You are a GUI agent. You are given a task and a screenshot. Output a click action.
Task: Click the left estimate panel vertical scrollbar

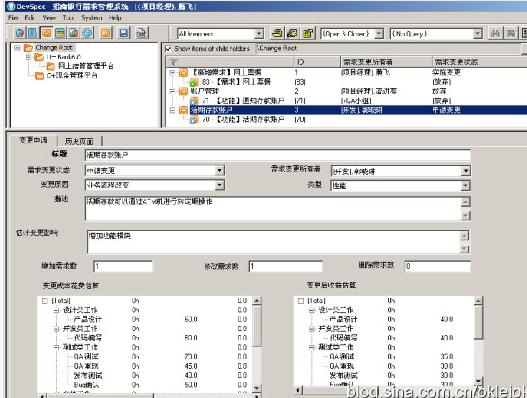click(257, 343)
